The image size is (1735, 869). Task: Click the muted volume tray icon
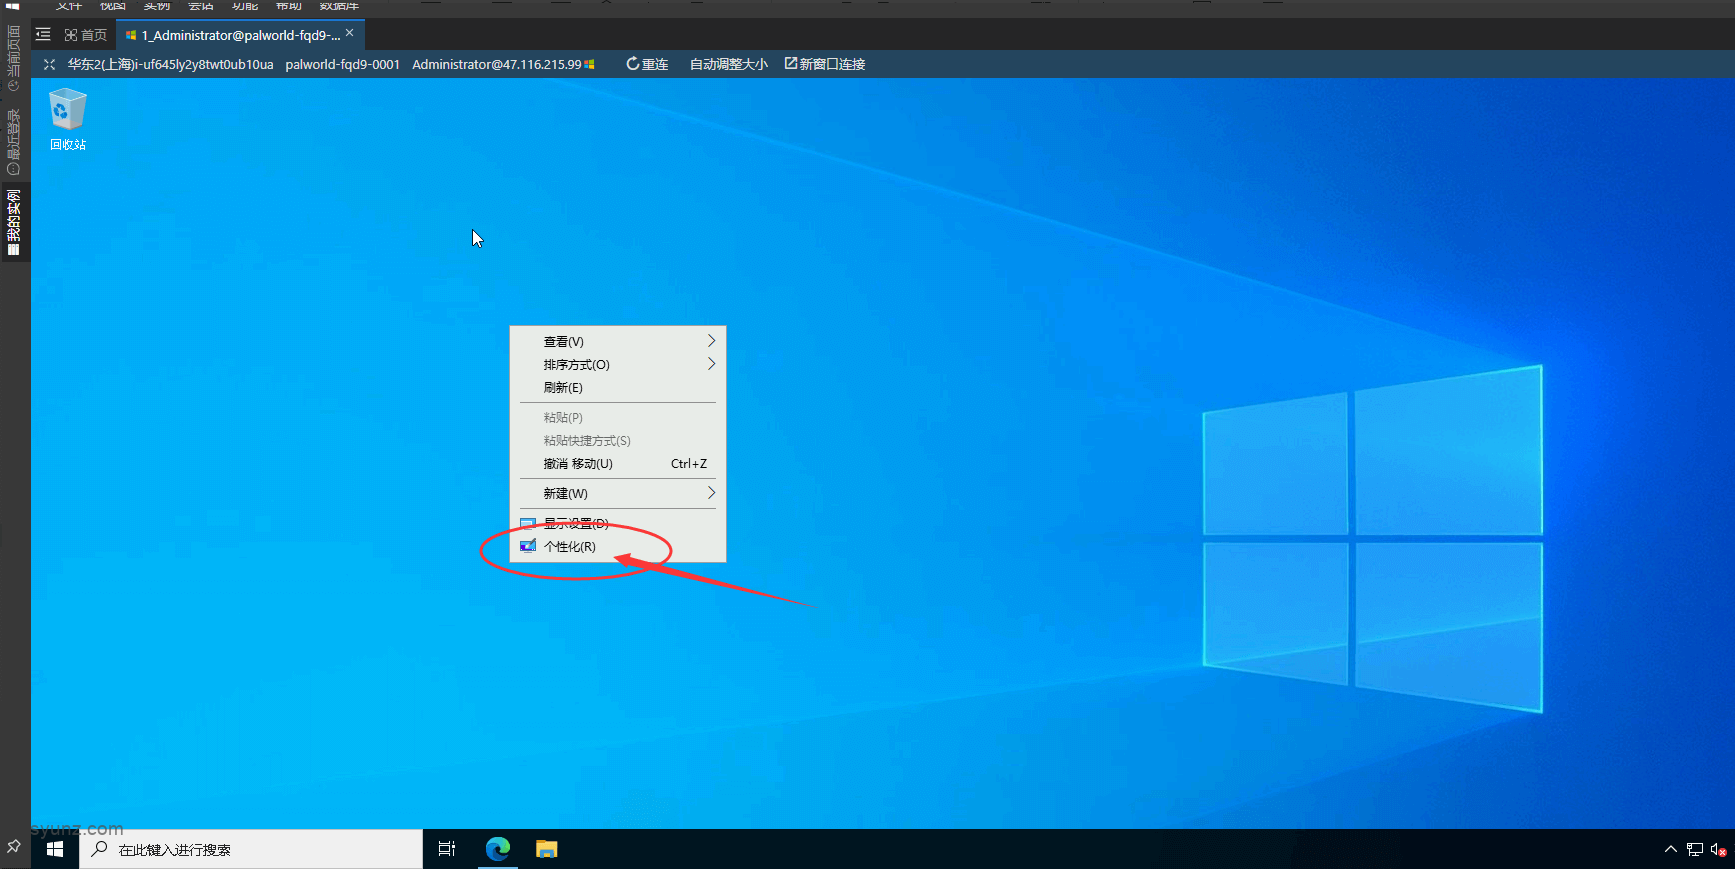(x=1719, y=849)
